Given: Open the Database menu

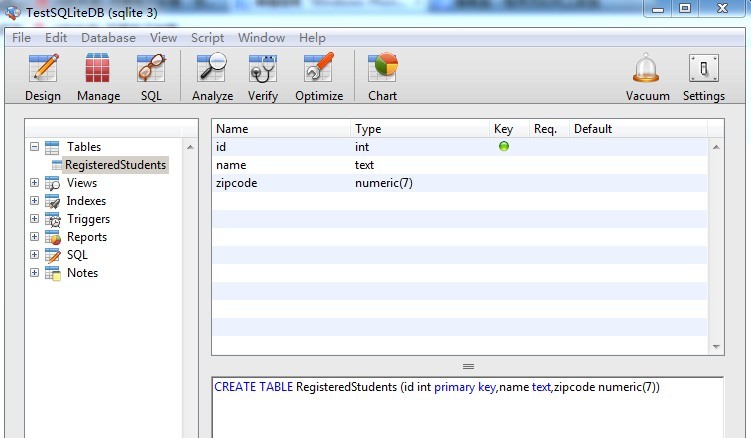Looking at the screenshot, I should [x=108, y=38].
